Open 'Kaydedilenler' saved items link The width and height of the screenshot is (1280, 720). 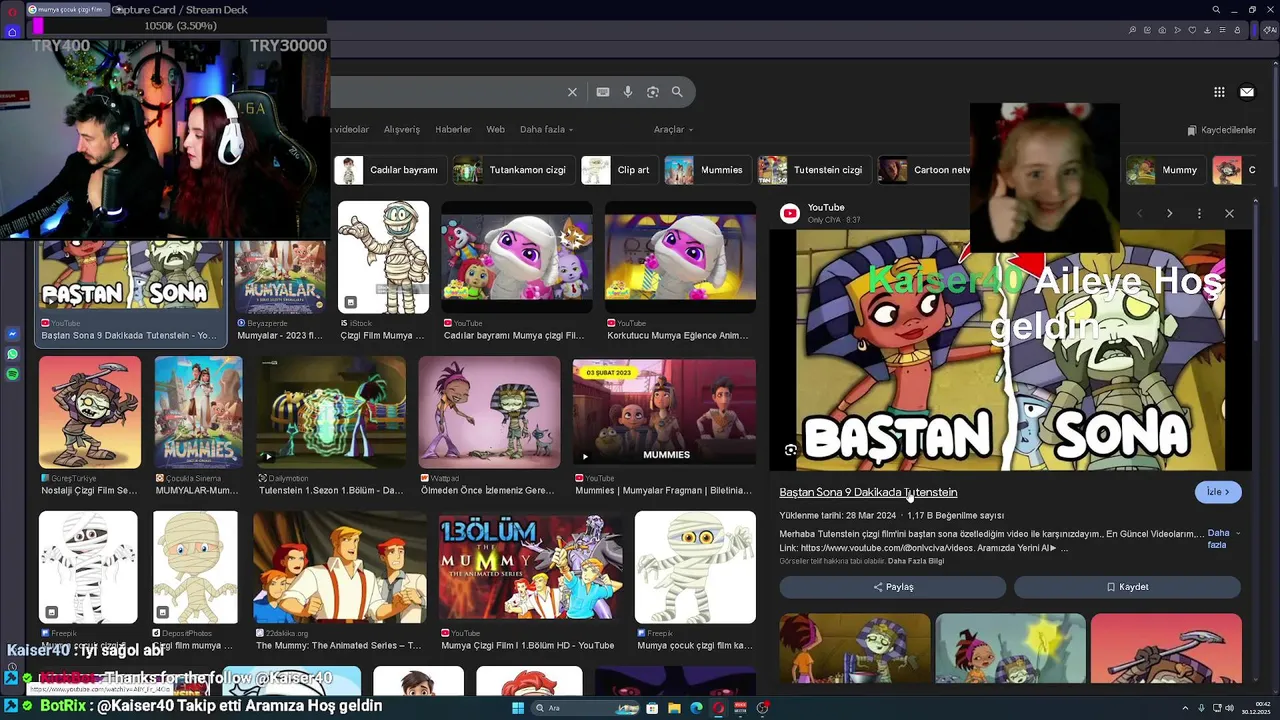click(1221, 130)
